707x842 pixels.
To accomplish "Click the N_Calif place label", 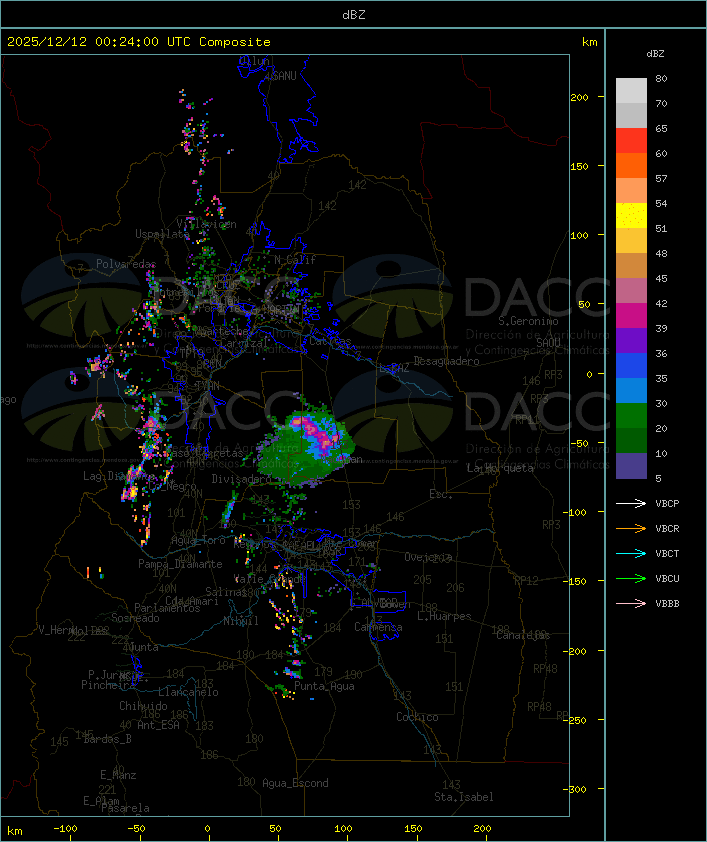I will point(295,260).
